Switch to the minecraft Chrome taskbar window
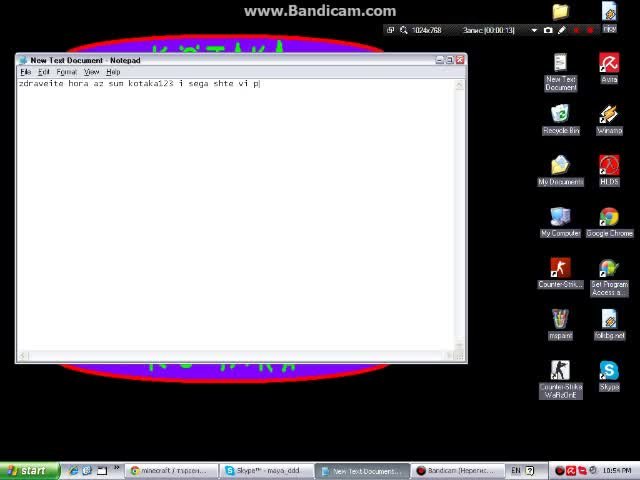Screen dimensions: 640x480 [171, 470]
